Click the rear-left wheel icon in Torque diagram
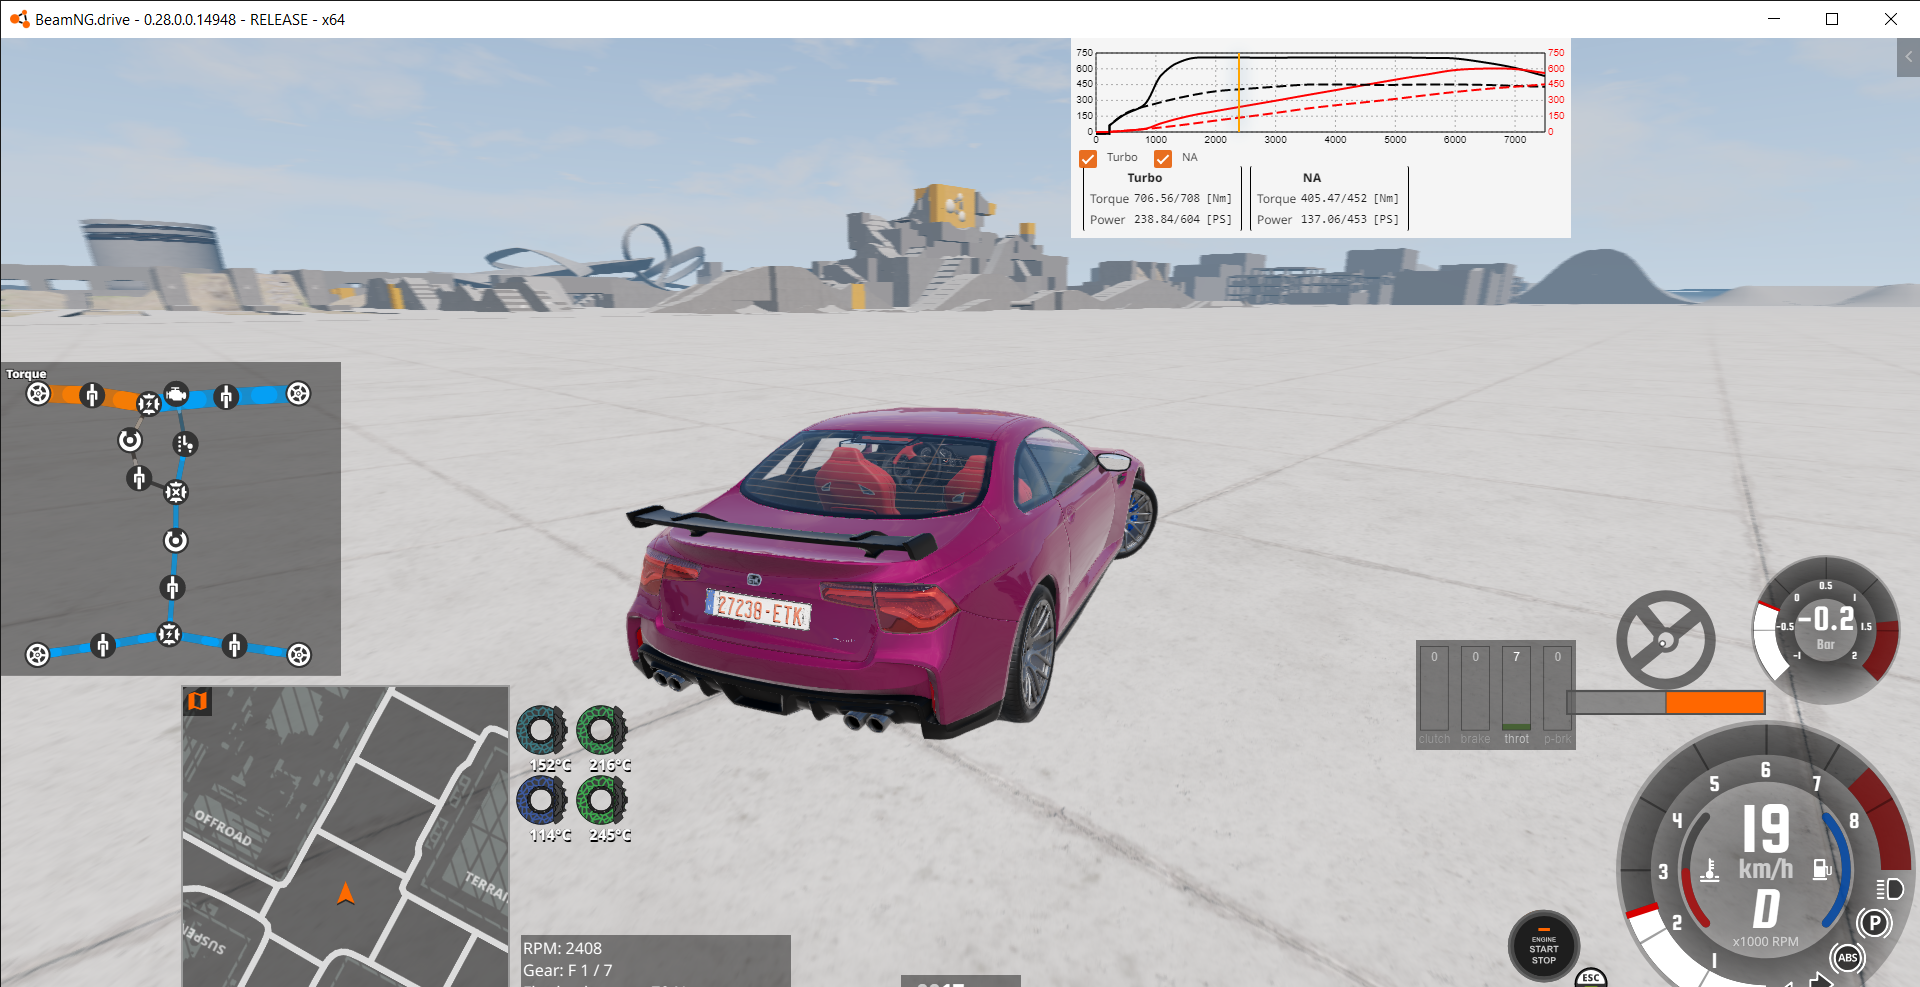Screen dimensions: 1920x987 [37, 655]
